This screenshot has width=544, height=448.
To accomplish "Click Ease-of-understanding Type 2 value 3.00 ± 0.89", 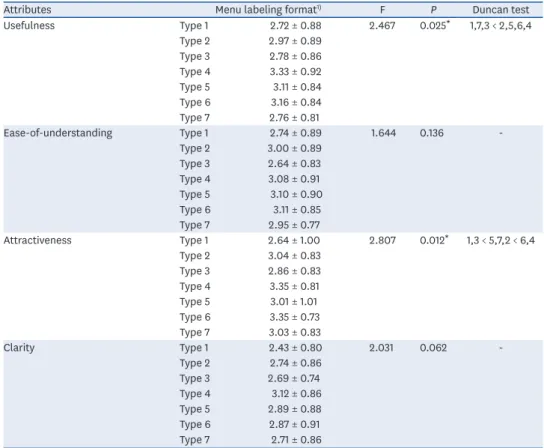I will point(295,148).
